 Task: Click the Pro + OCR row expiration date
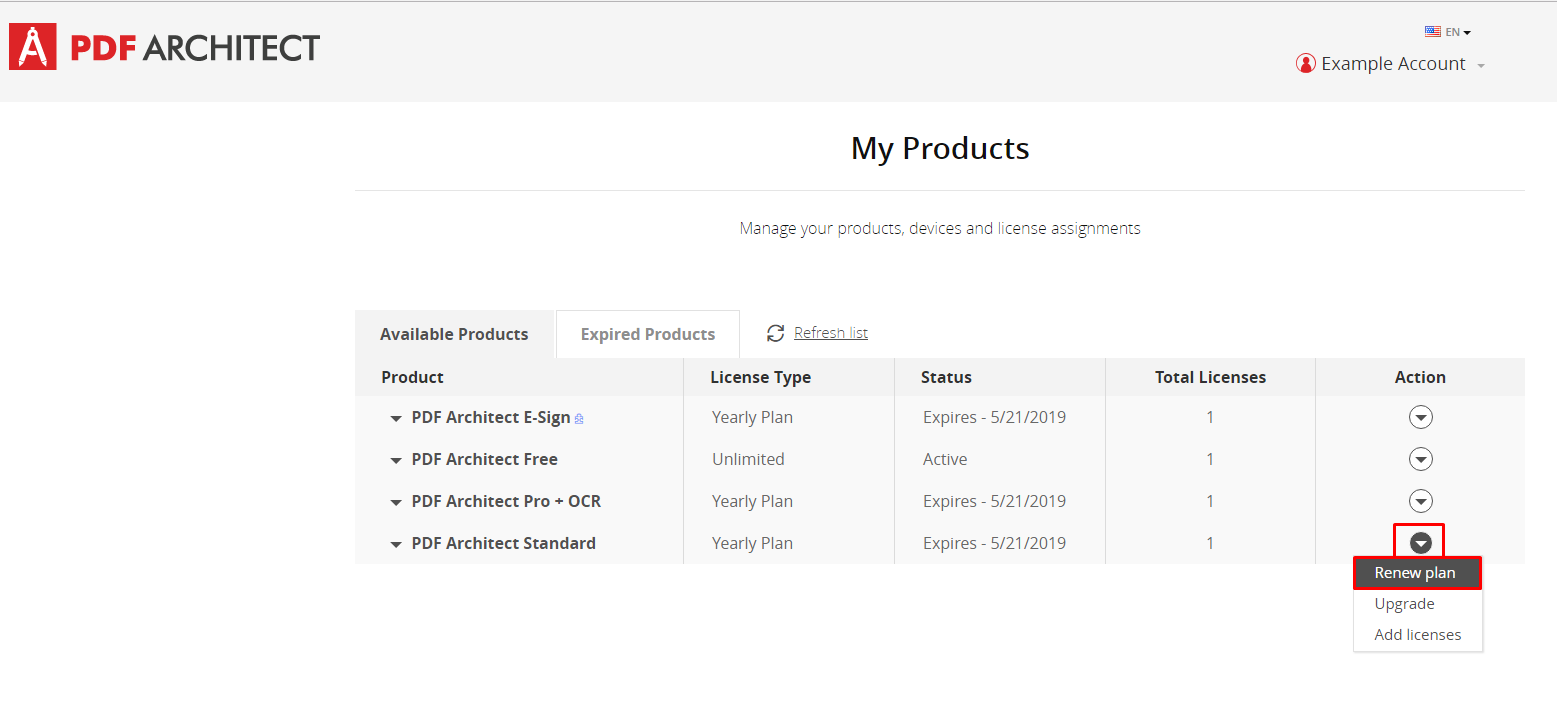tap(994, 501)
